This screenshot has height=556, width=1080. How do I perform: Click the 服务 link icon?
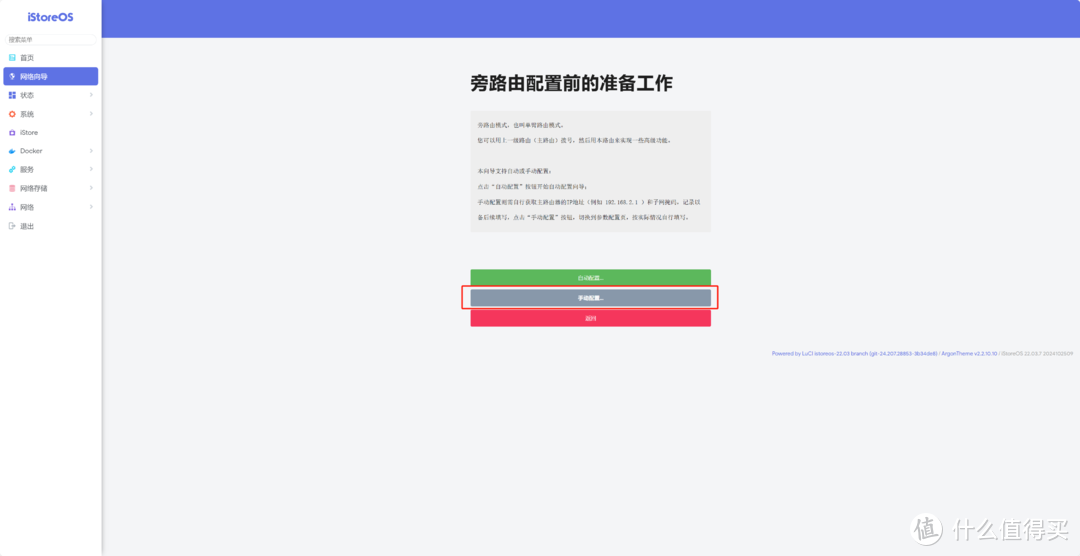point(12,170)
